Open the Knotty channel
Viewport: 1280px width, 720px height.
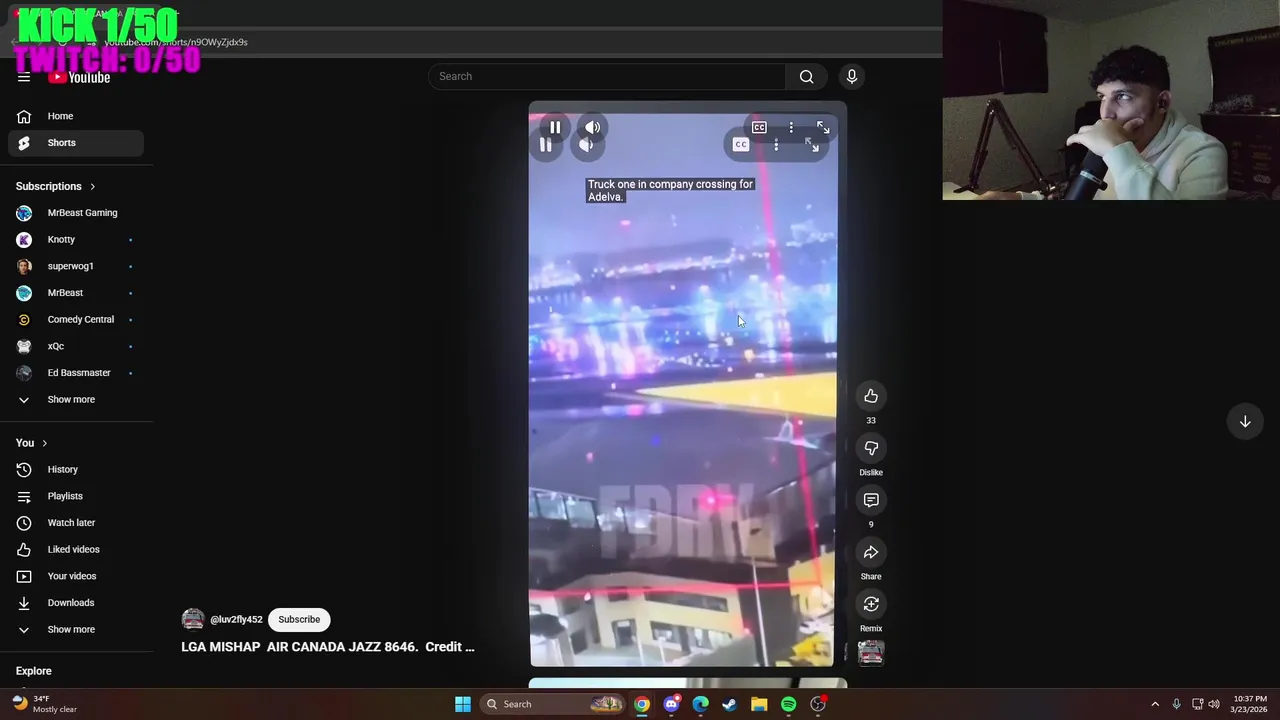click(x=76, y=240)
